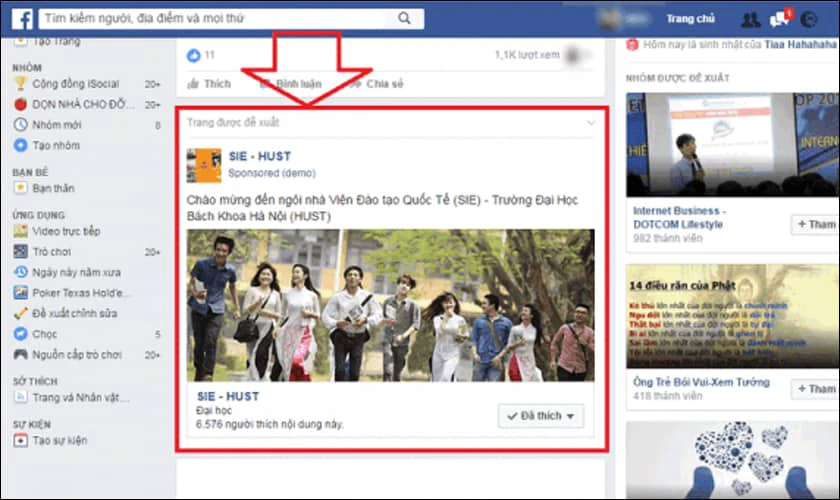Viewport: 840px width, 500px height.
Task: Click Trang chủ in top bar
Action: tap(690, 19)
